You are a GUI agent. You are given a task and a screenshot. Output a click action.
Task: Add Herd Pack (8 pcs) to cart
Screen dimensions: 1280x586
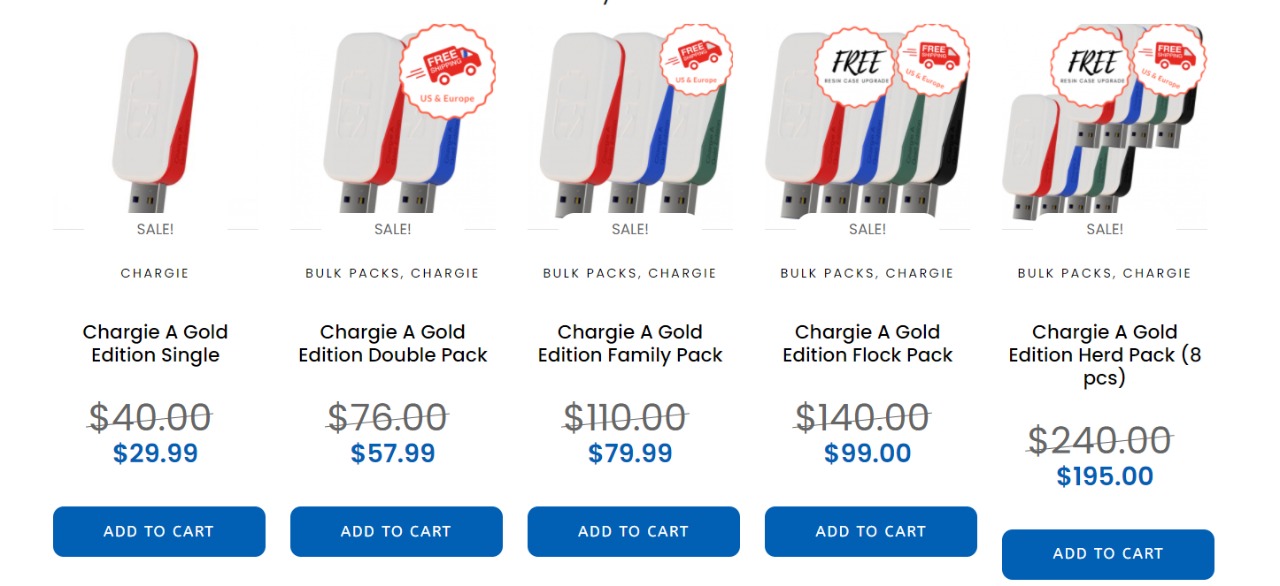point(1108,553)
